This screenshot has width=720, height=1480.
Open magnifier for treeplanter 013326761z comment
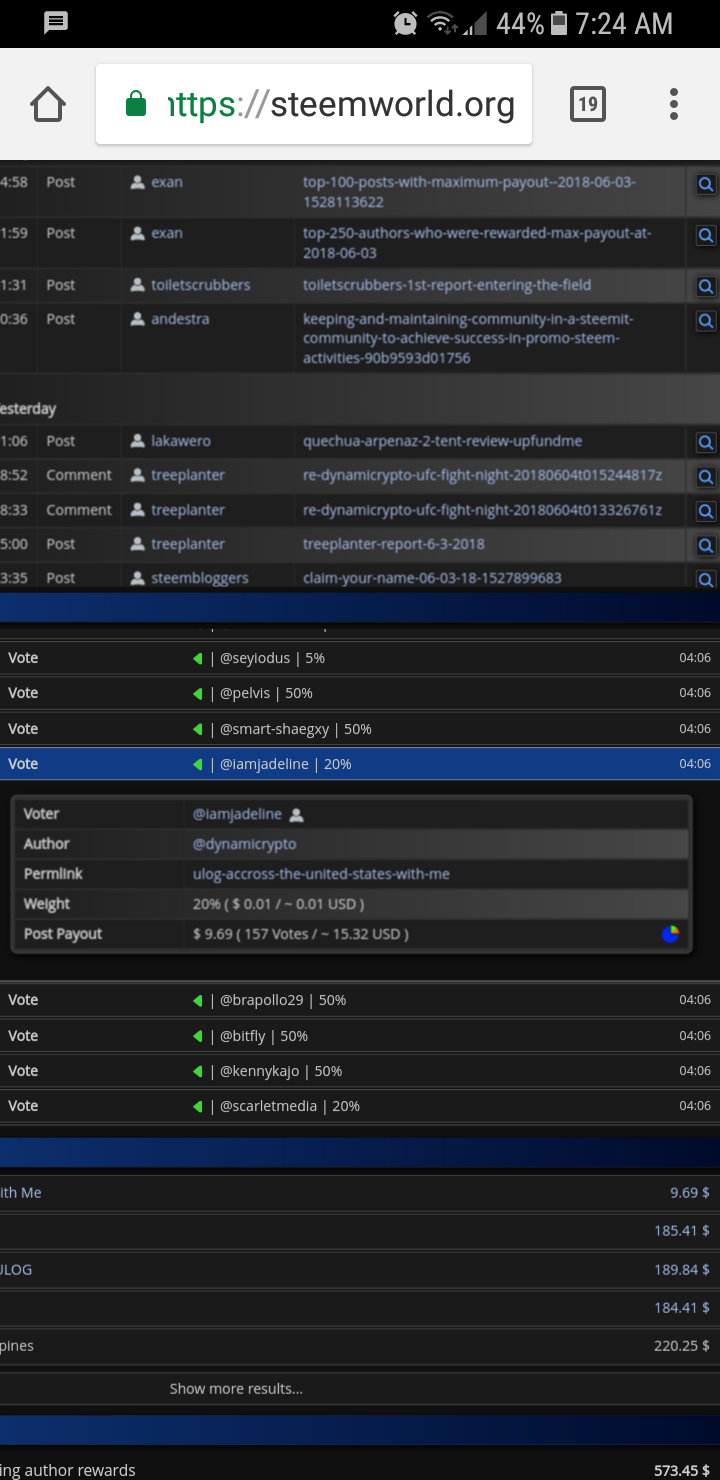[706, 511]
